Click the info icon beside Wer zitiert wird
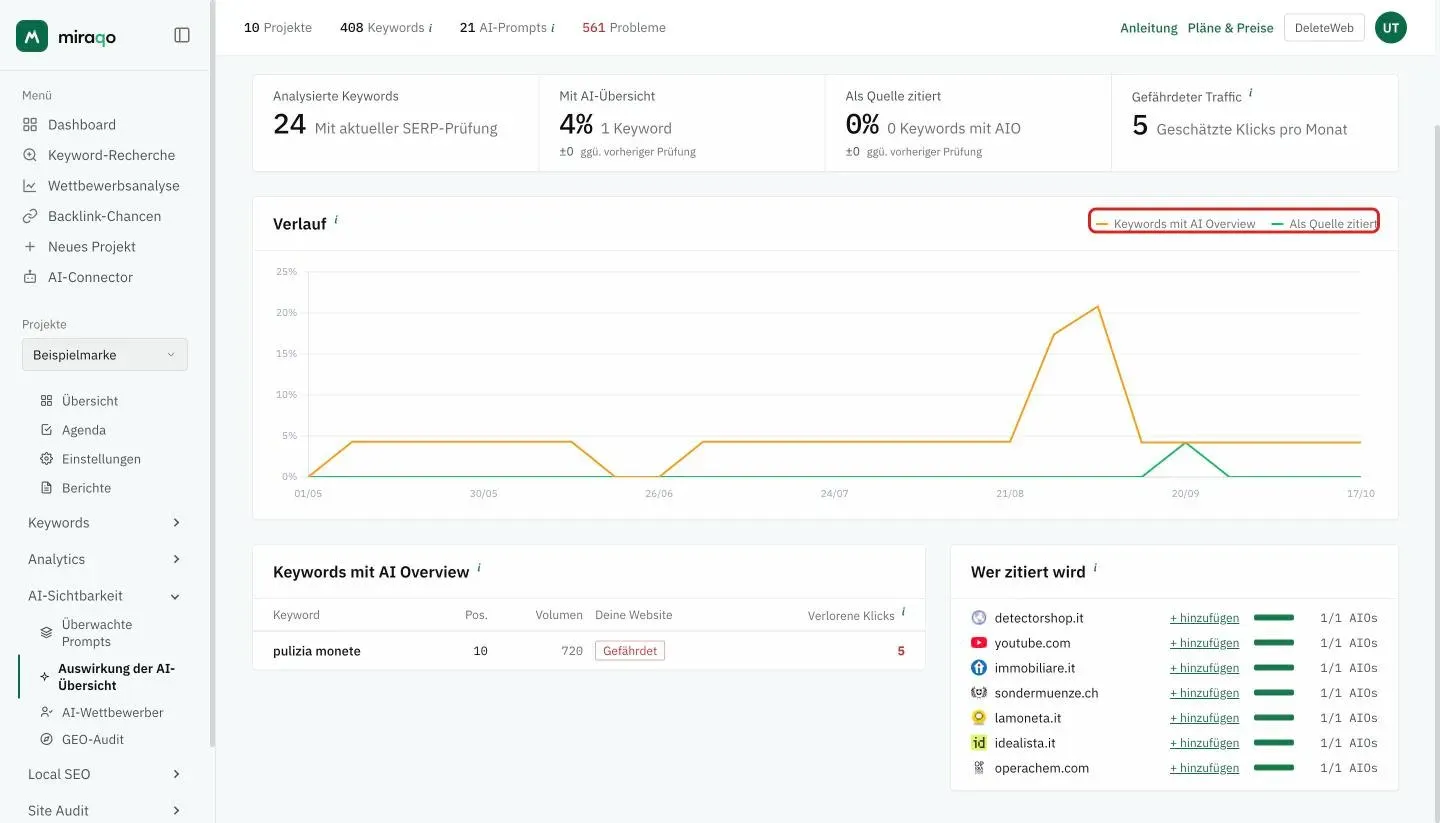The width and height of the screenshot is (1440, 823). click(x=1095, y=568)
